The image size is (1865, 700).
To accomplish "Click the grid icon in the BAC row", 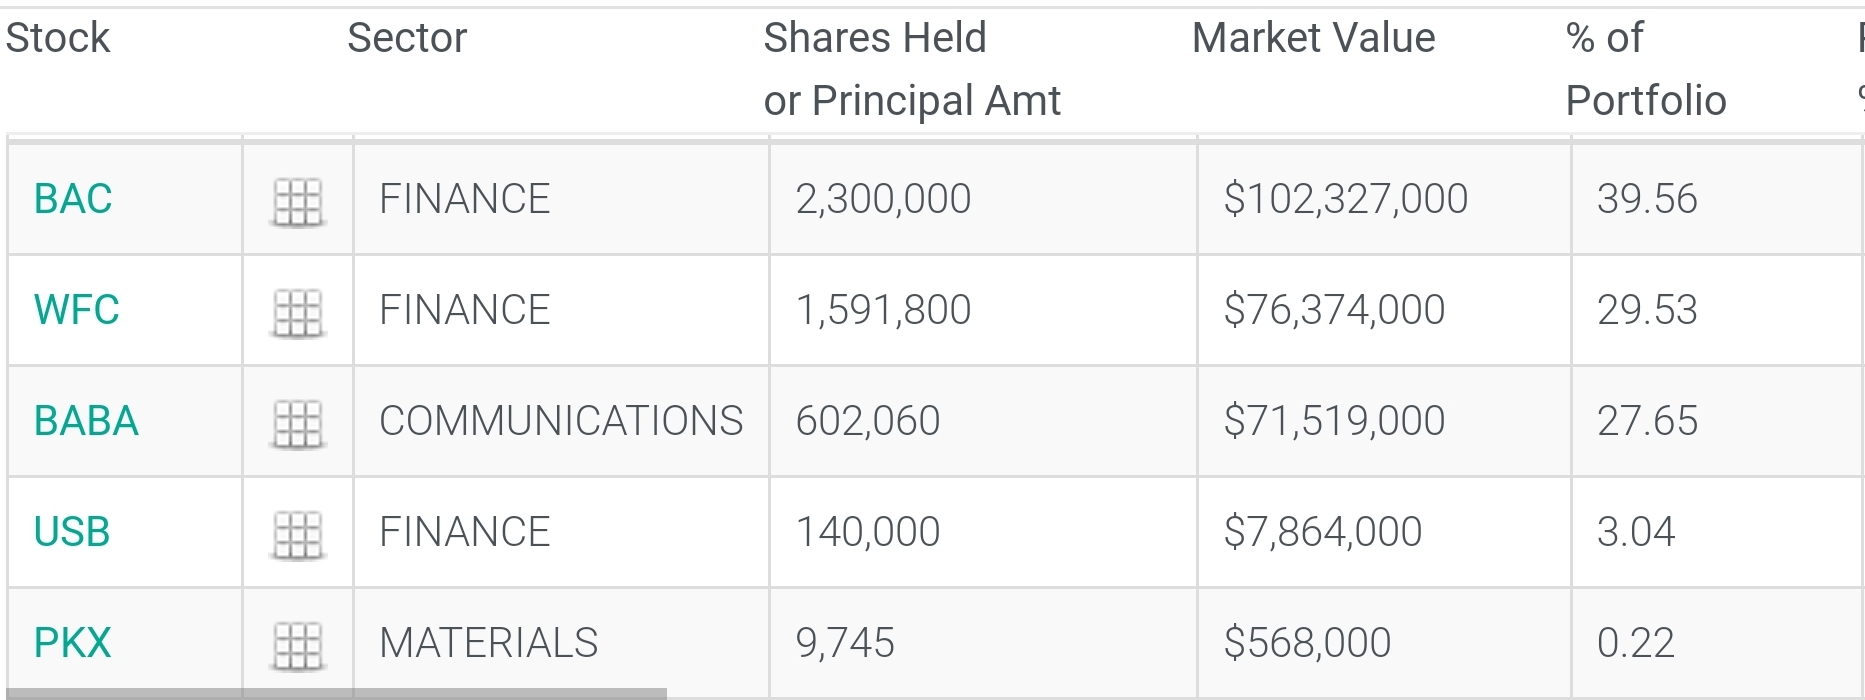I will 297,201.
